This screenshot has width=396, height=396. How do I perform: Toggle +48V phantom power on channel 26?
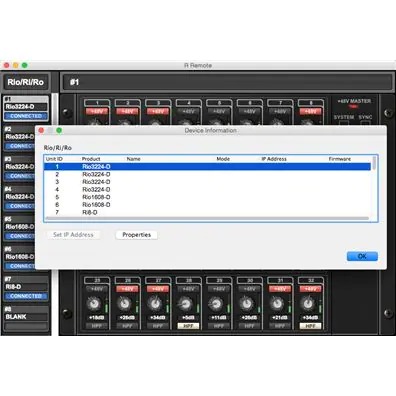127,289
